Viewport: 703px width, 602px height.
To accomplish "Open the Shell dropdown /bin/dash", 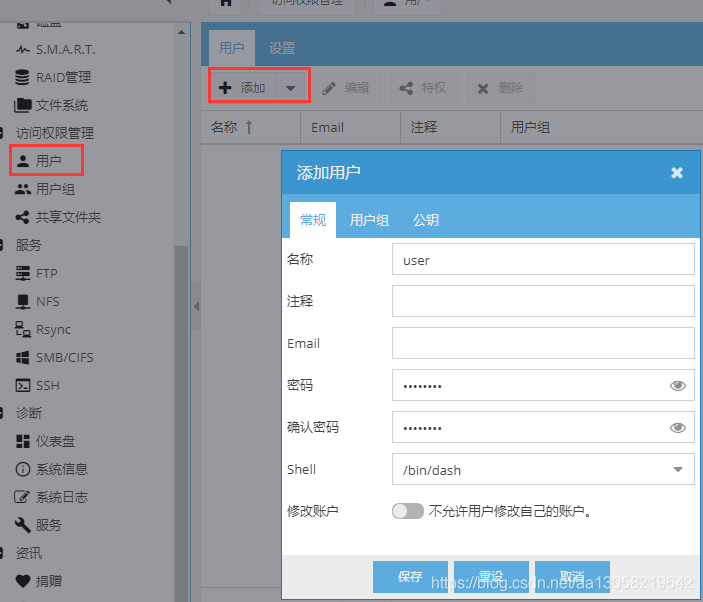I will [678, 469].
